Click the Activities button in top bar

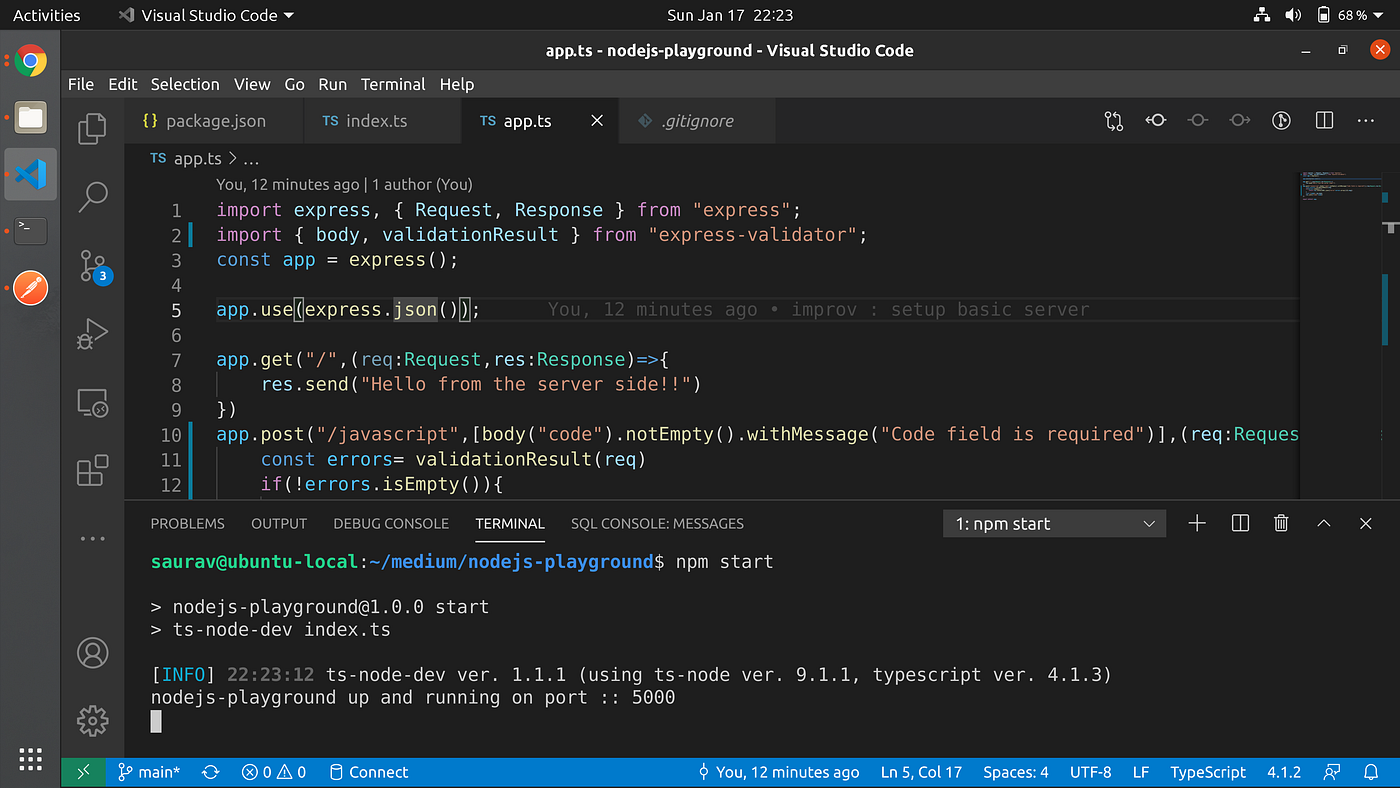(46, 15)
